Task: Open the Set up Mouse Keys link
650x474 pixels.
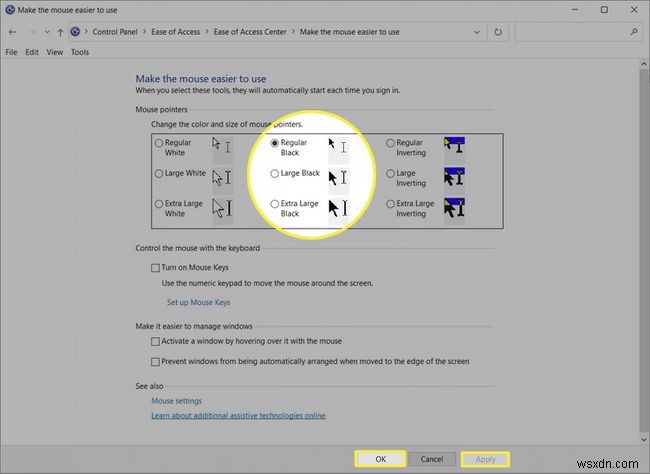Action: pos(198,302)
